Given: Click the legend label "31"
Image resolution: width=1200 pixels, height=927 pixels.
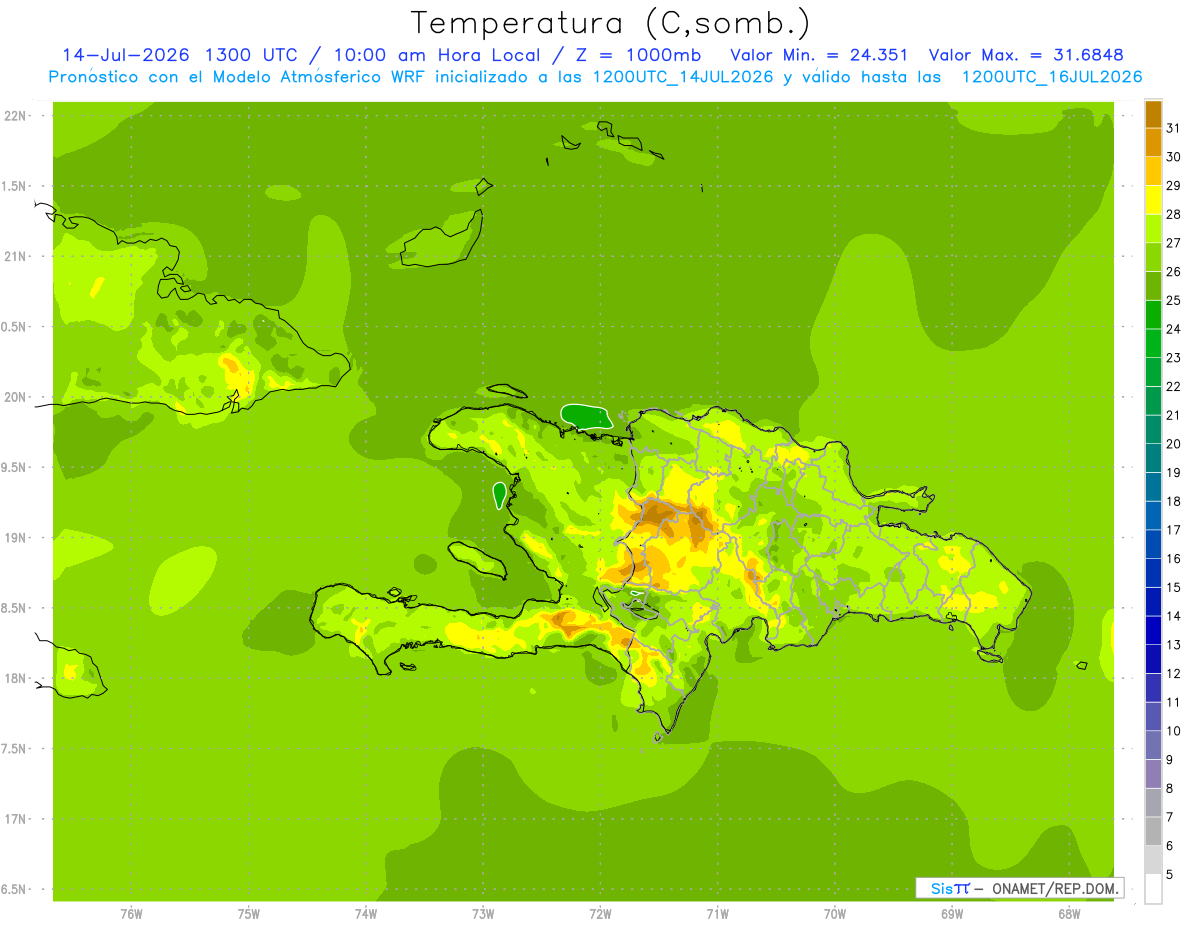Looking at the screenshot, I should pos(1173,128).
